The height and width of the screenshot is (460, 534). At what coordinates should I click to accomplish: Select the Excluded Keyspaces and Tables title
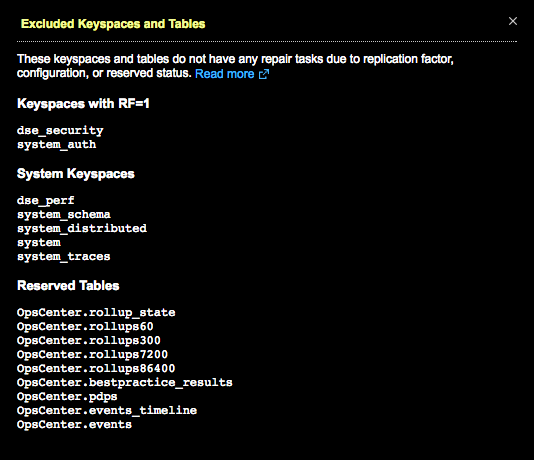point(113,24)
